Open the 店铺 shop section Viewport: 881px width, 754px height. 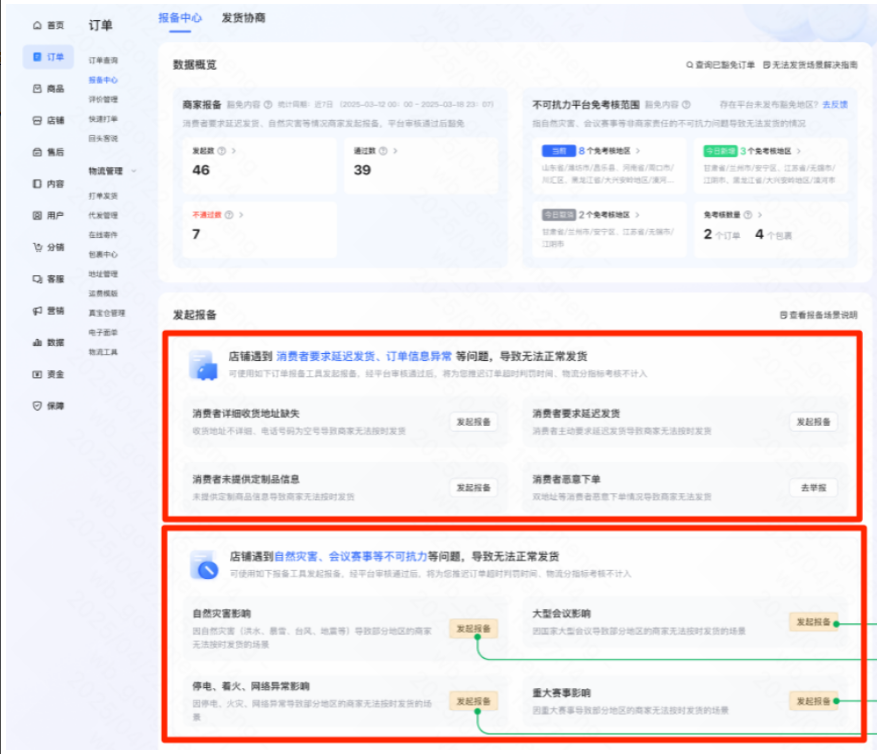click(x=48, y=120)
